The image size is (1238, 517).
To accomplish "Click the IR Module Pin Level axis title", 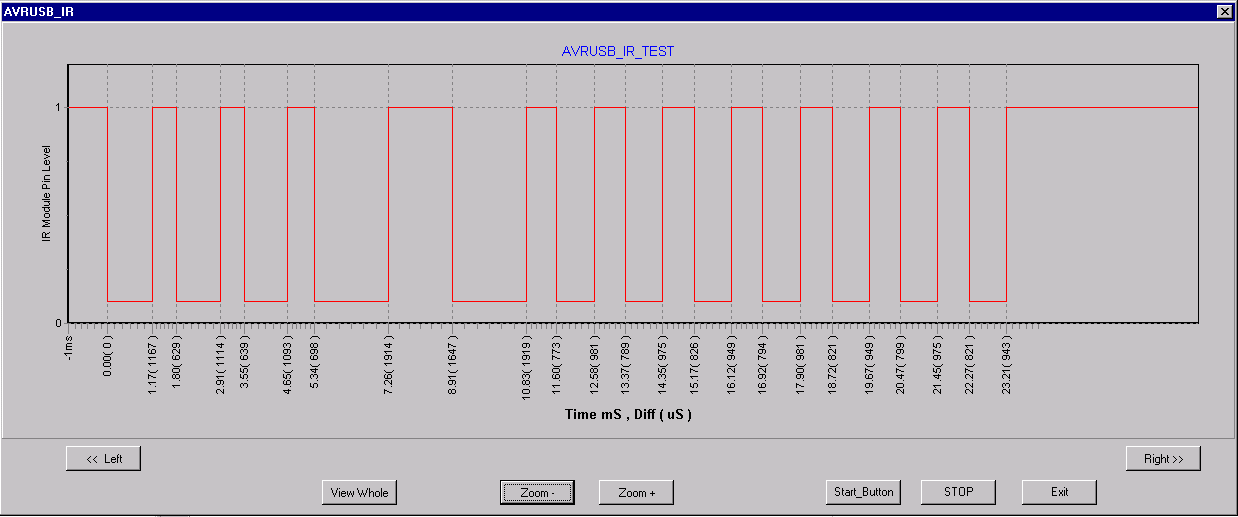I will (x=46, y=195).
